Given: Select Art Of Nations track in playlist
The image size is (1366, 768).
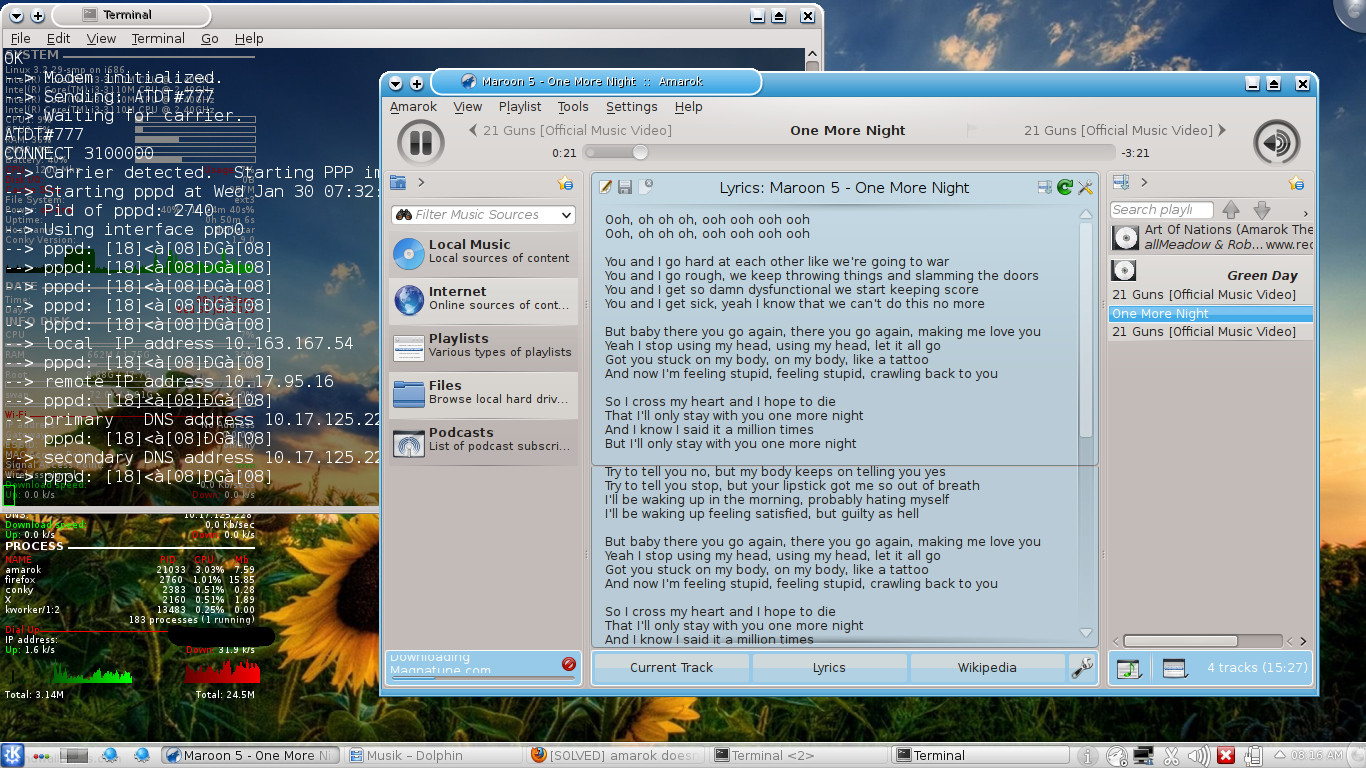Looking at the screenshot, I should coord(1210,237).
